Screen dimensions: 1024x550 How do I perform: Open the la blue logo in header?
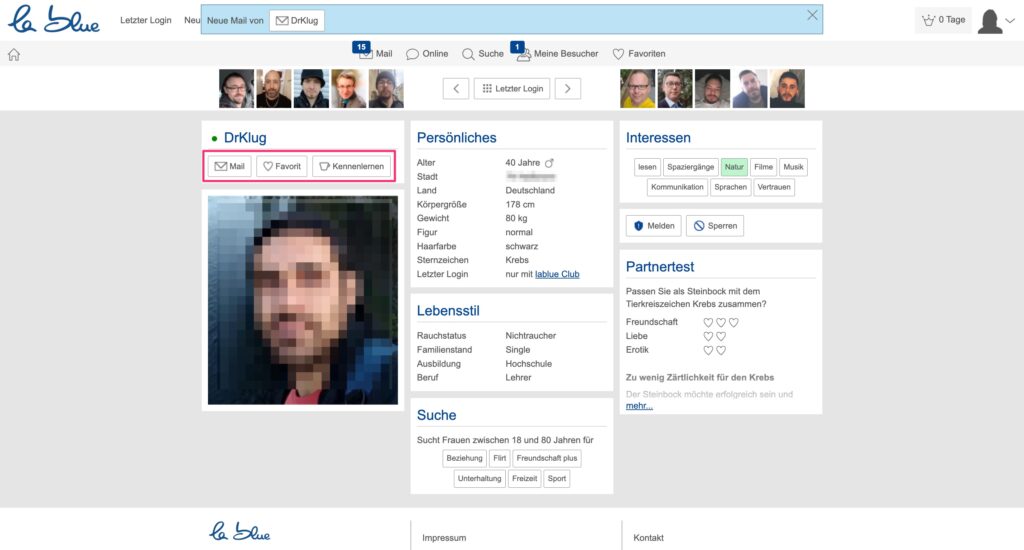pyautogui.click(x=54, y=20)
